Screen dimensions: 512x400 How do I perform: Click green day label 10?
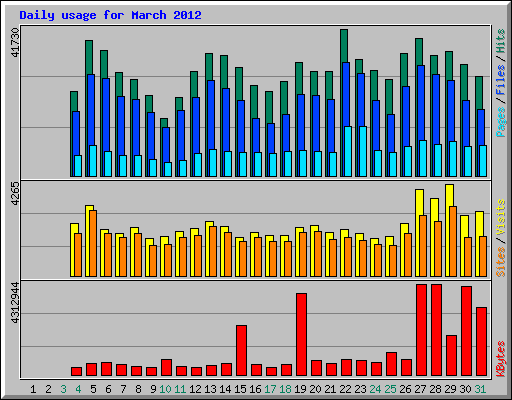point(165,389)
